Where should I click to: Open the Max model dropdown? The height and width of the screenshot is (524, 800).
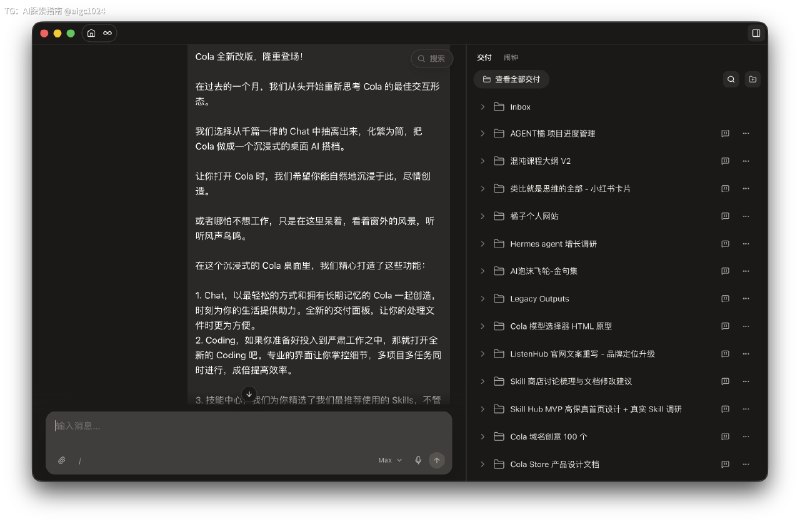pyautogui.click(x=390, y=461)
